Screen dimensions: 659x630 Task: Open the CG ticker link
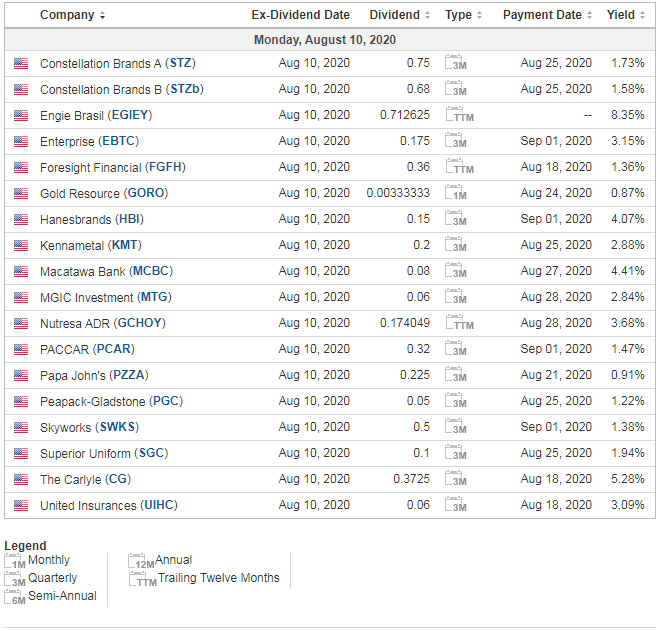(x=118, y=480)
